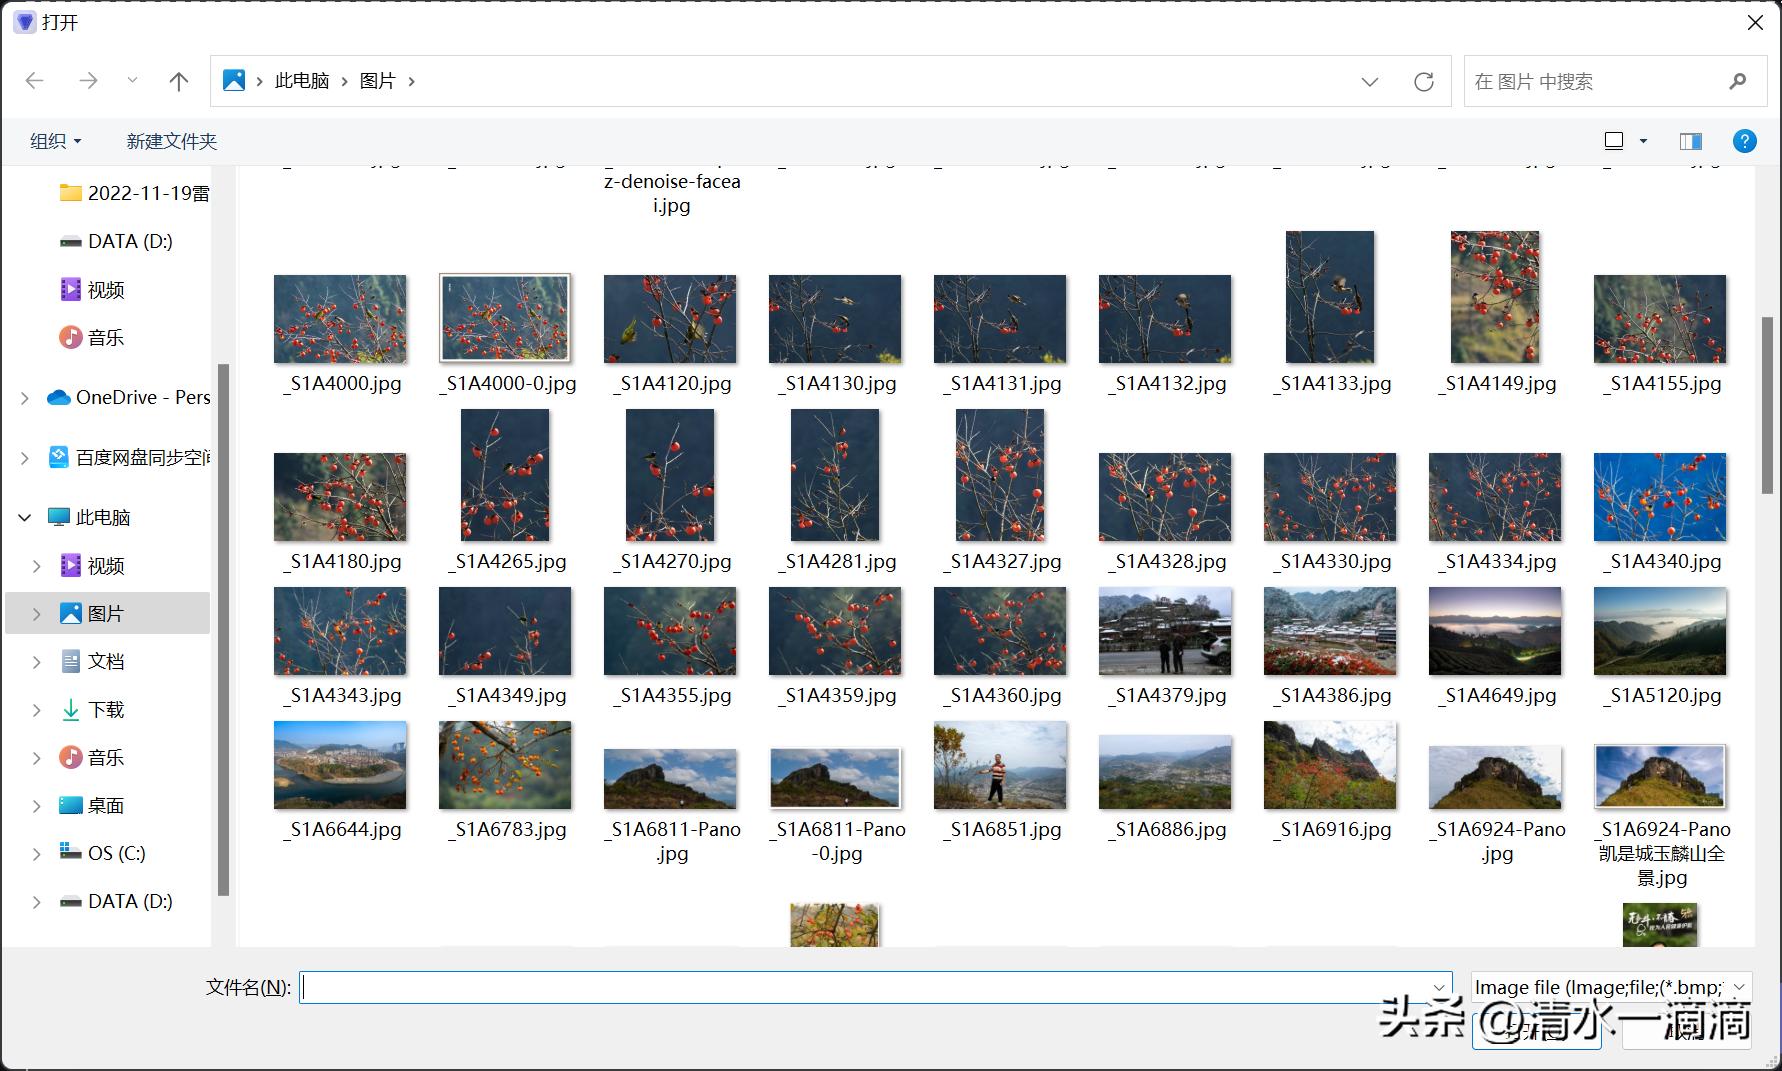
Task: Click the Help question mark icon
Action: point(1744,140)
